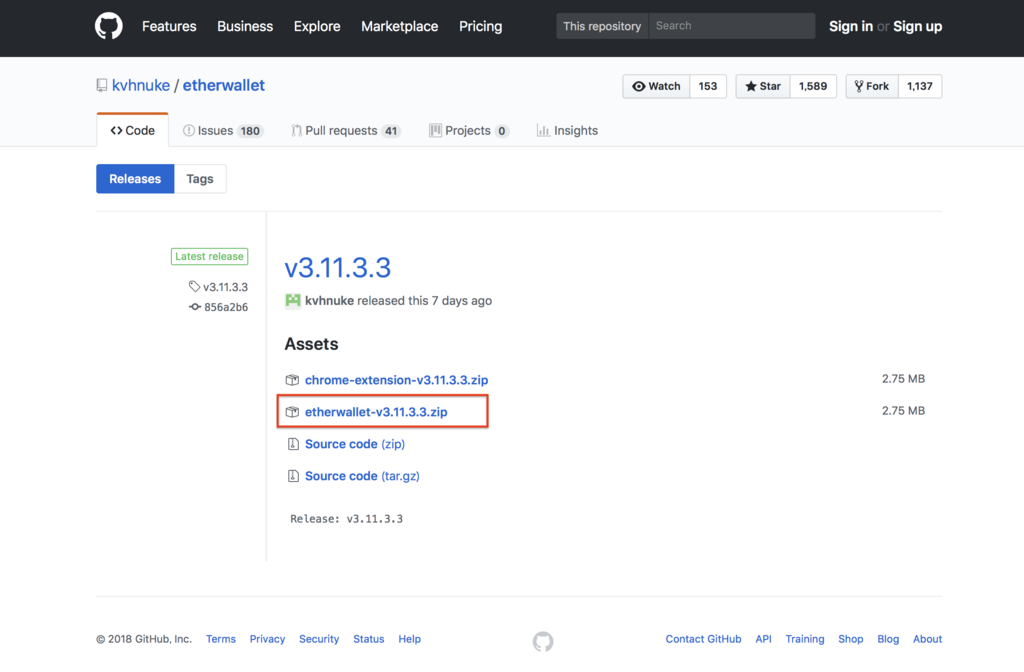Click the commit icon next to 856a2b6
The height and width of the screenshot is (672, 1024).
(195, 306)
